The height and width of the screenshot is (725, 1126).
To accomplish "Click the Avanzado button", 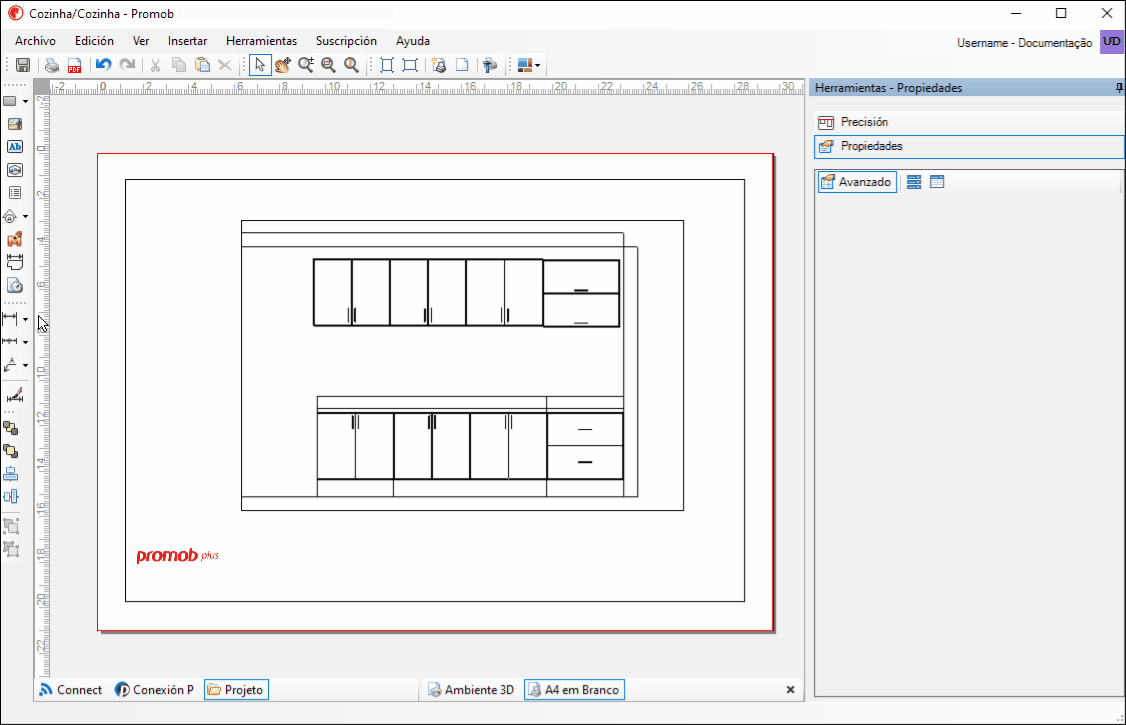I will pos(857,182).
